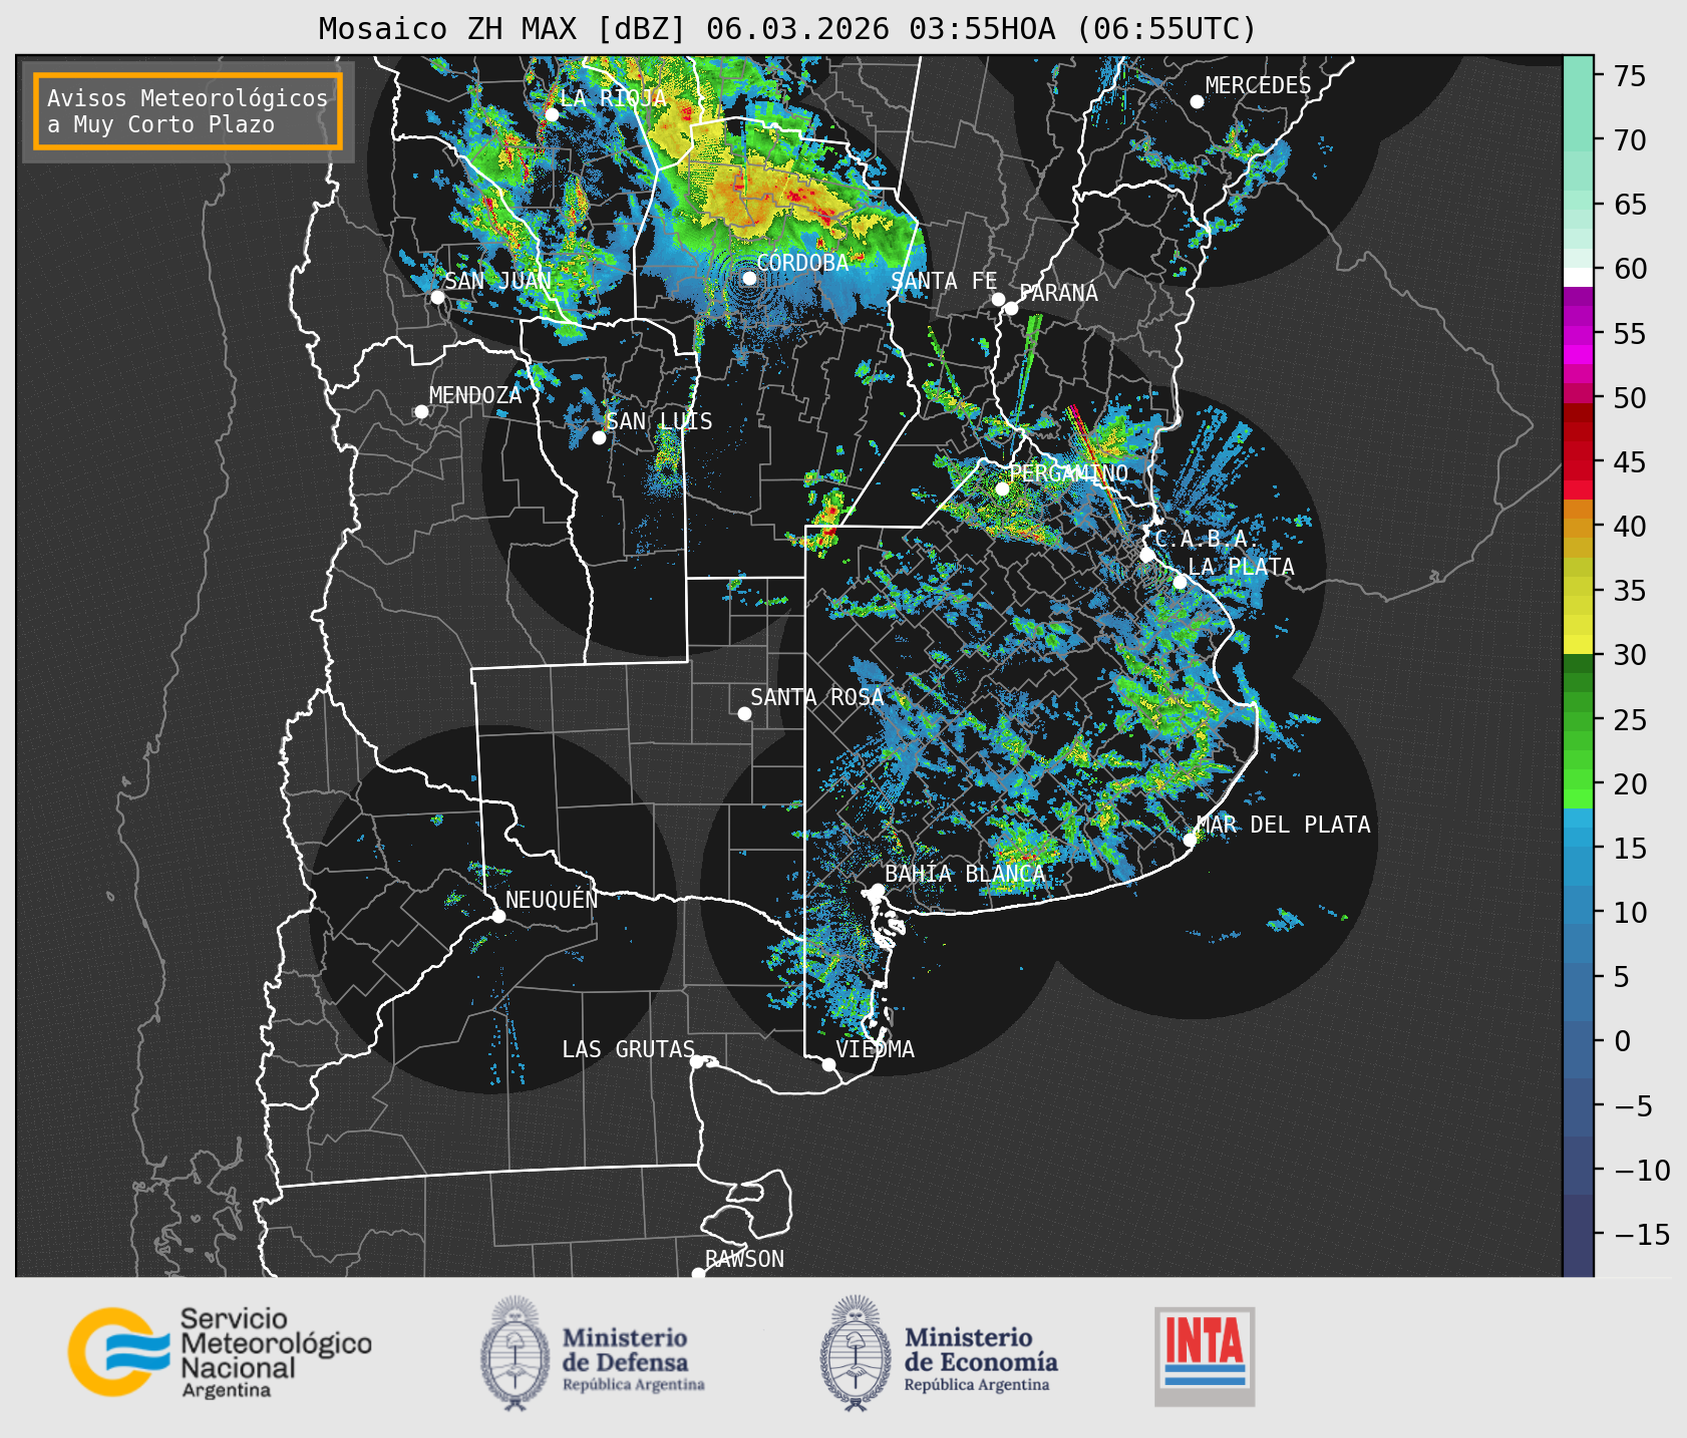
Task: Select the Mercedes city marker dot
Action: [x=1197, y=101]
